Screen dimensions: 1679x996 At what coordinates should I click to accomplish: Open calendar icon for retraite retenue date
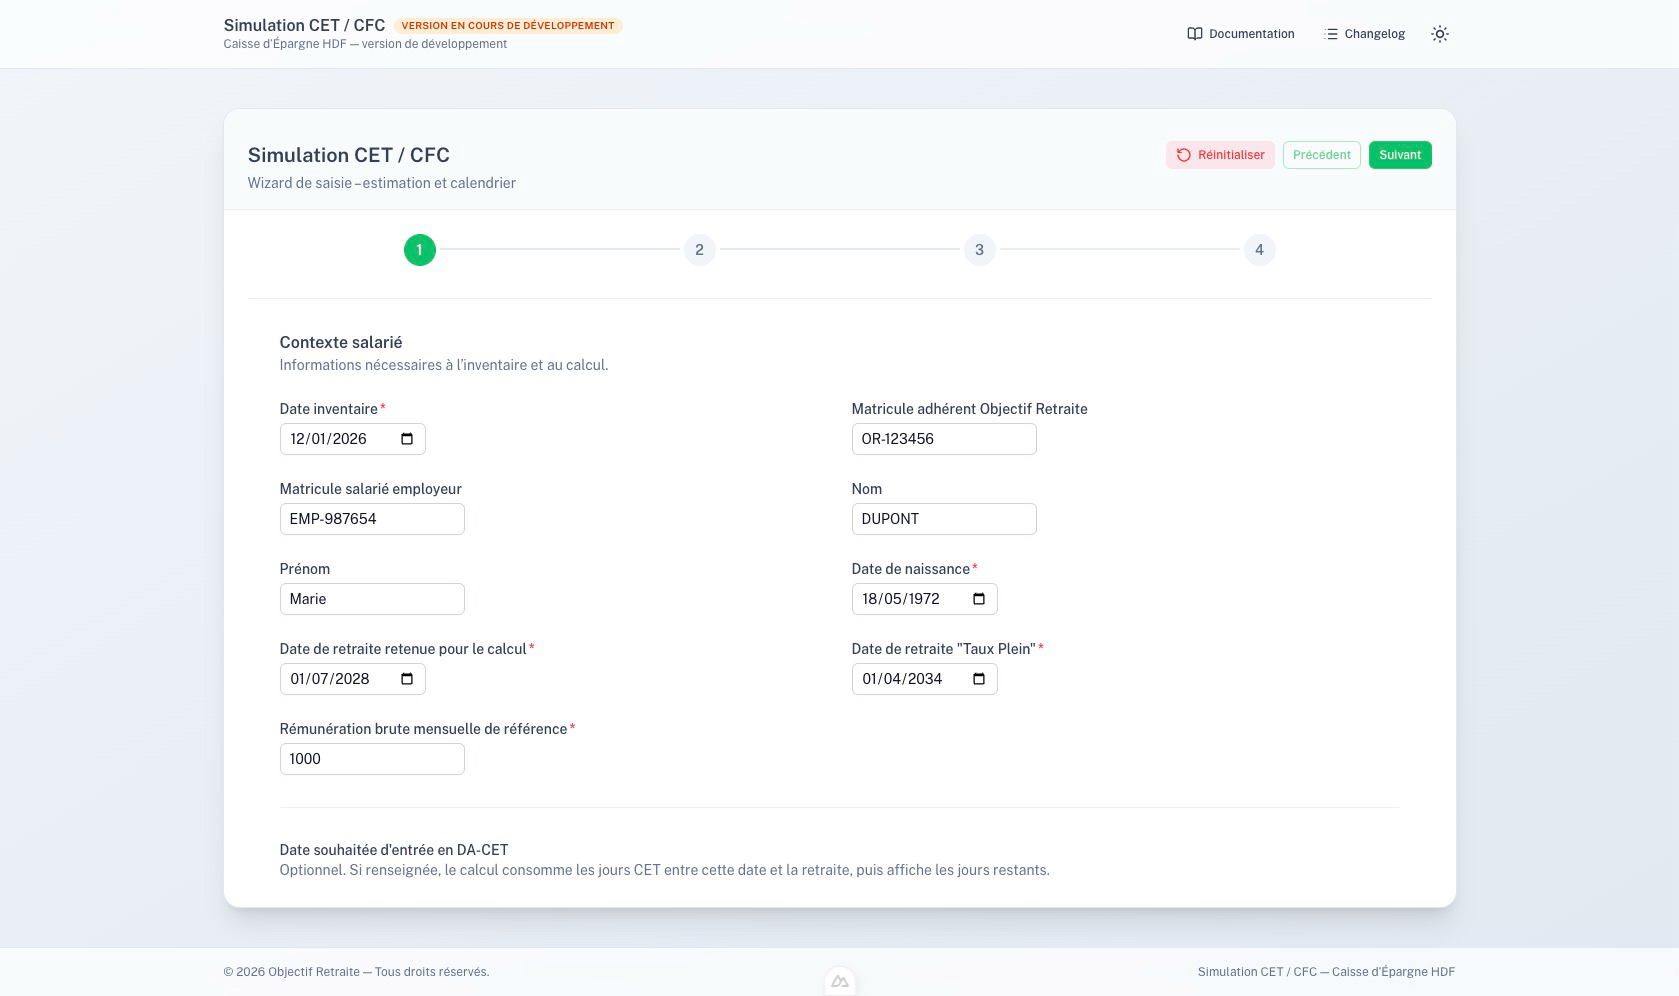point(407,679)
